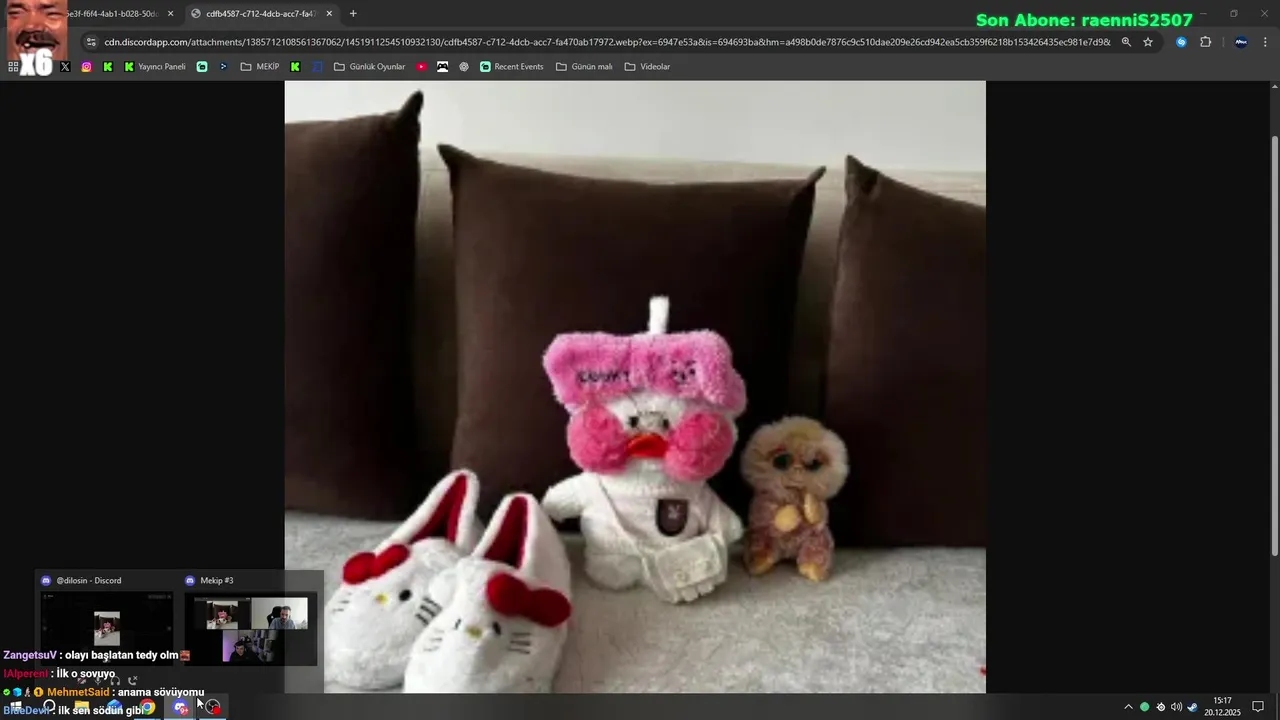This screenshot has width=1280, height=720.
Task: Click the Discord taskbar icon
Action: click(x=180, y=708)
